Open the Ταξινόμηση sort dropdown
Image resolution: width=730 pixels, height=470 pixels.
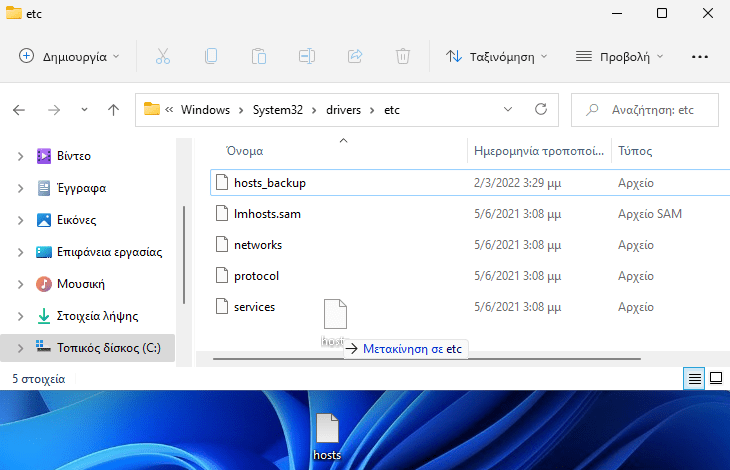496,57
